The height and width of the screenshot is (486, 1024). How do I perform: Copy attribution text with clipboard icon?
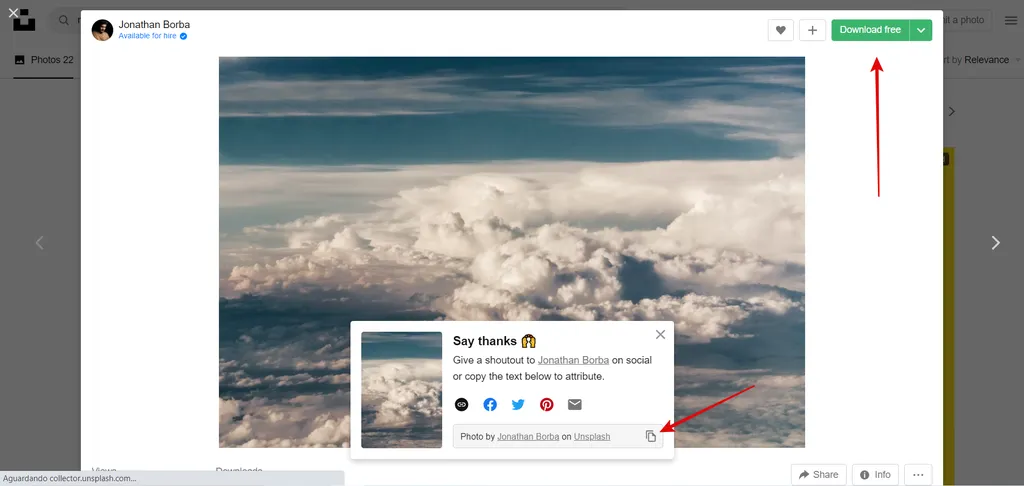(x=650, y=436)
